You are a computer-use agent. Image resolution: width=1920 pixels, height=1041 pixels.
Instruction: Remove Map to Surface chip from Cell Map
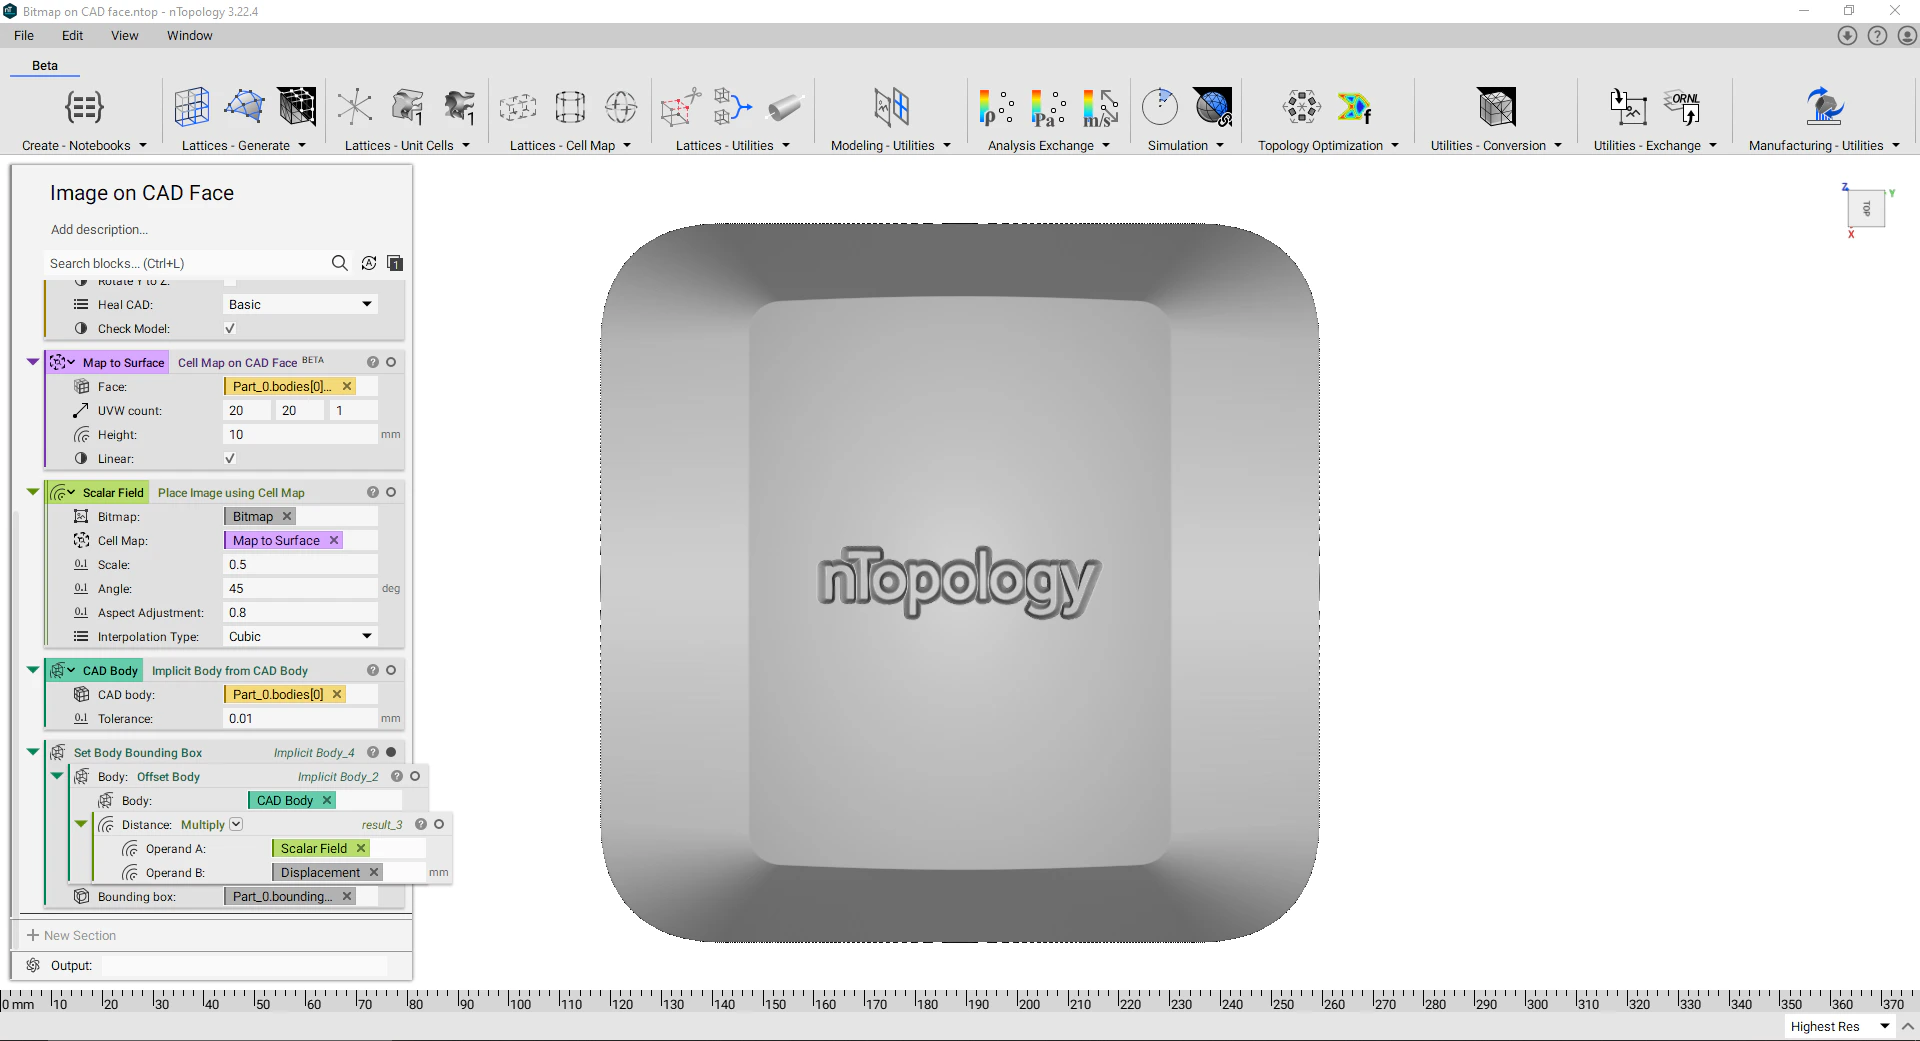click(x=334, y=540)
